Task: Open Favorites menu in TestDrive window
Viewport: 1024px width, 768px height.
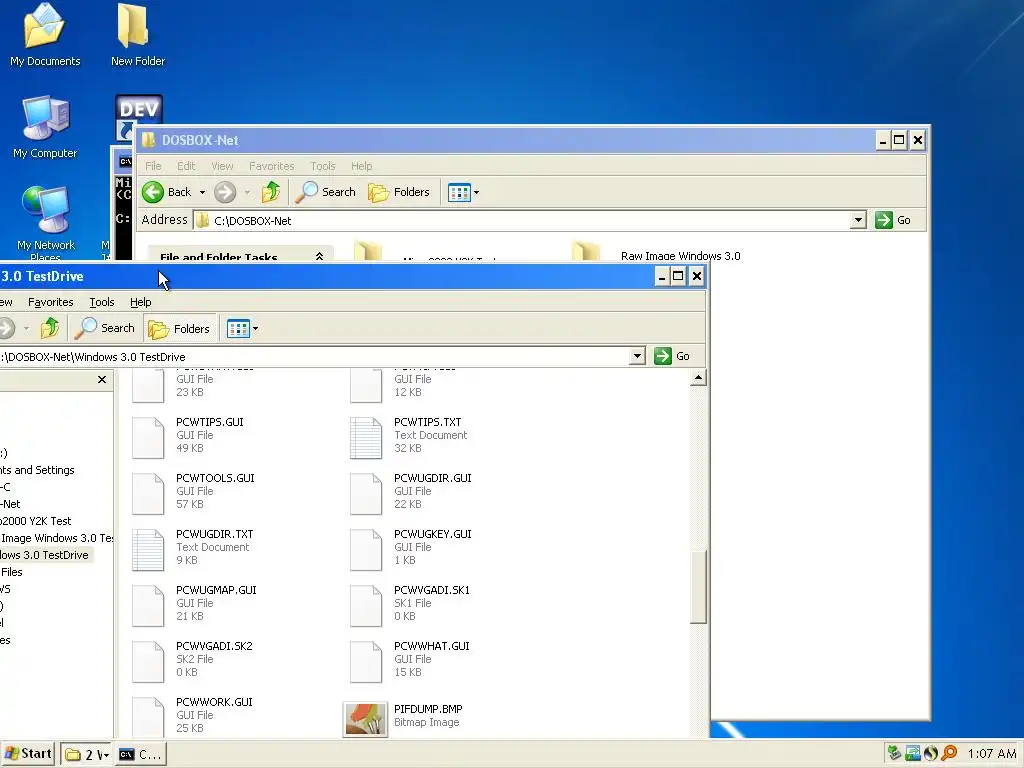Action: [x=50, y=302]
